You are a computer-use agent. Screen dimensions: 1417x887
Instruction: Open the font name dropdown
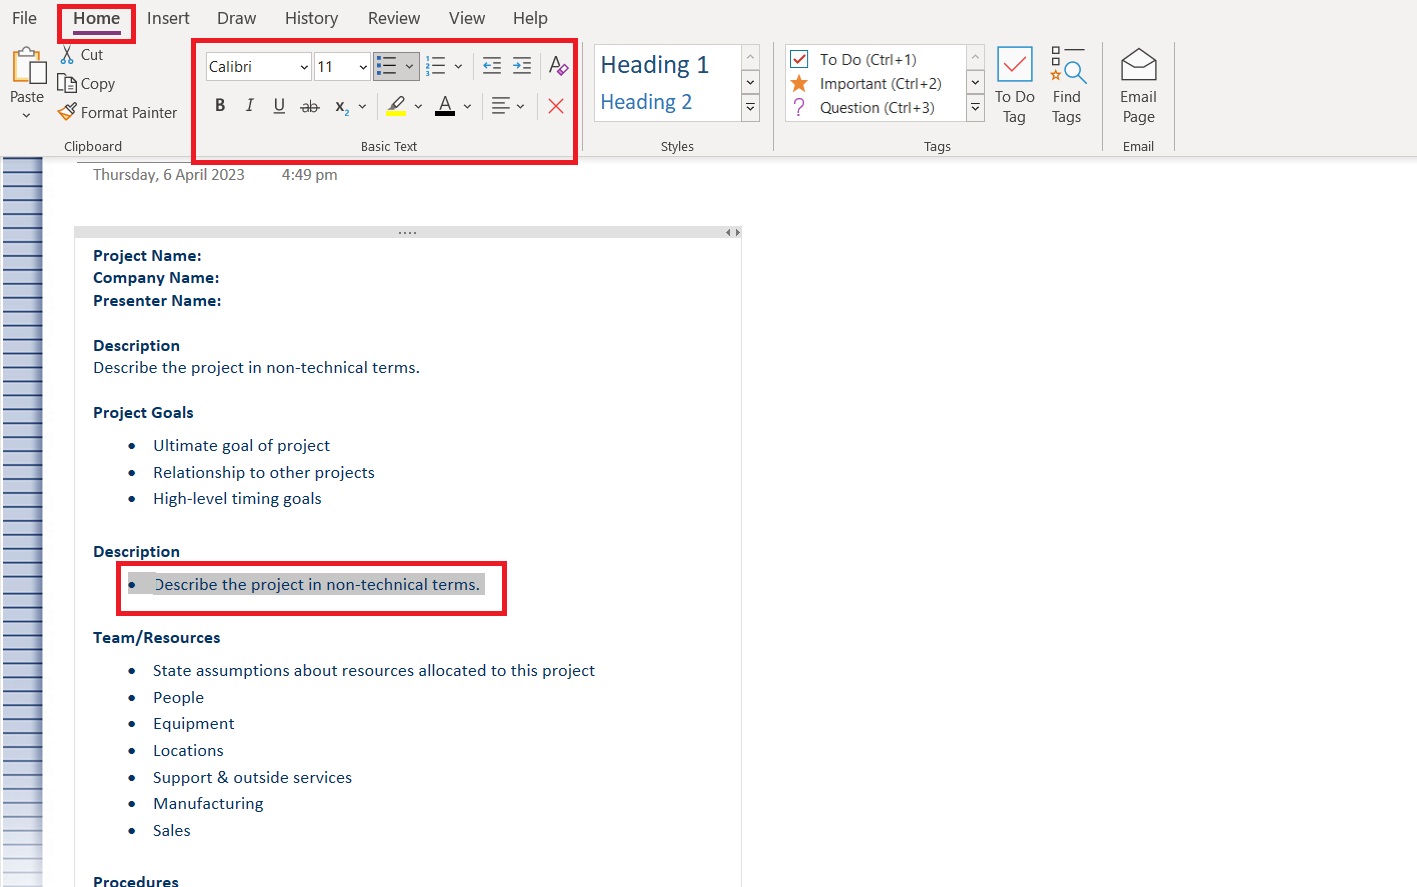click(304, 66)
